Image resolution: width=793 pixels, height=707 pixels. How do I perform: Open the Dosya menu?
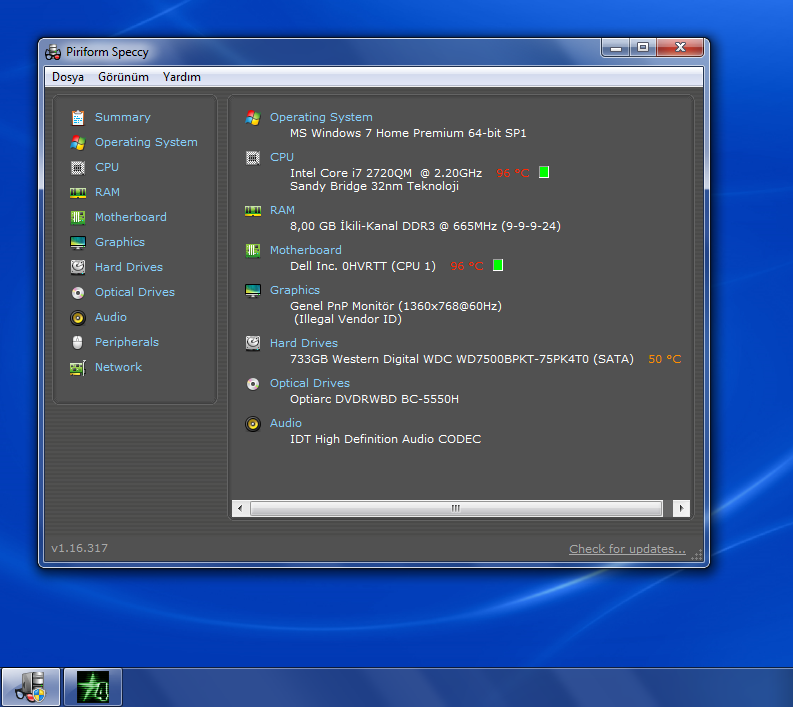coord(68,77)
